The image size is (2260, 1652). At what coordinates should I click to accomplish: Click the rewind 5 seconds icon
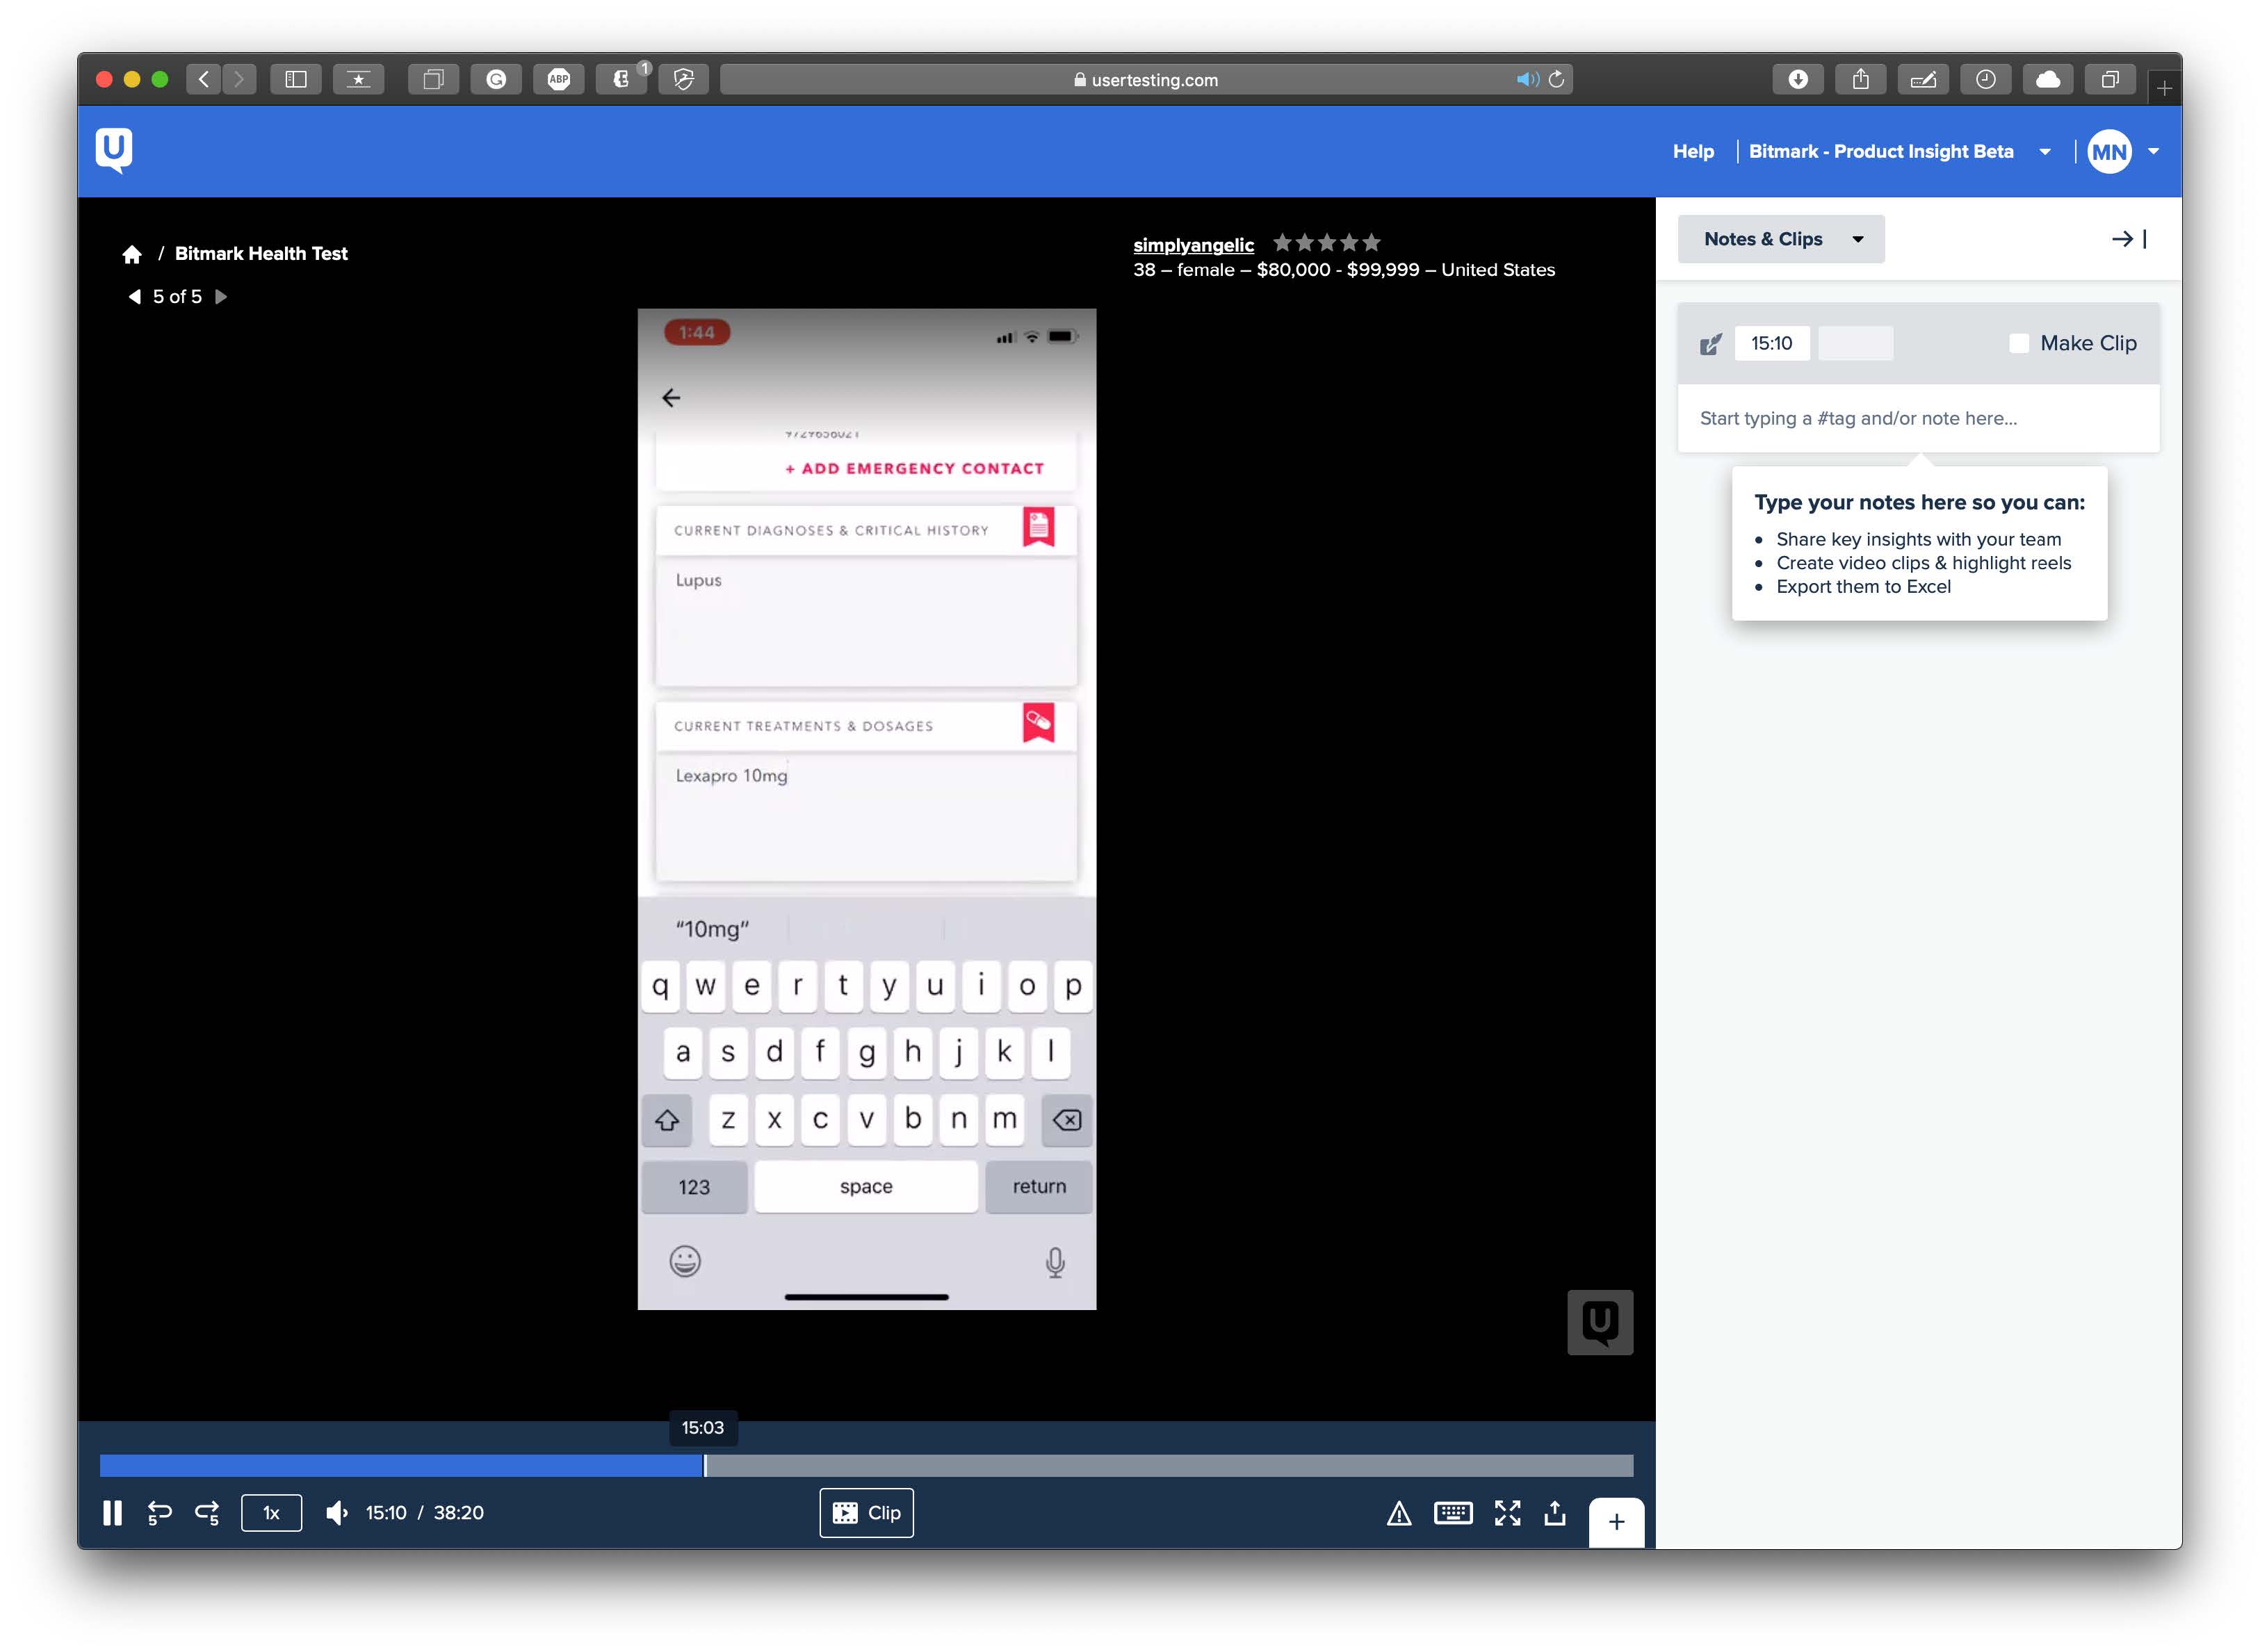[160, 1513]
